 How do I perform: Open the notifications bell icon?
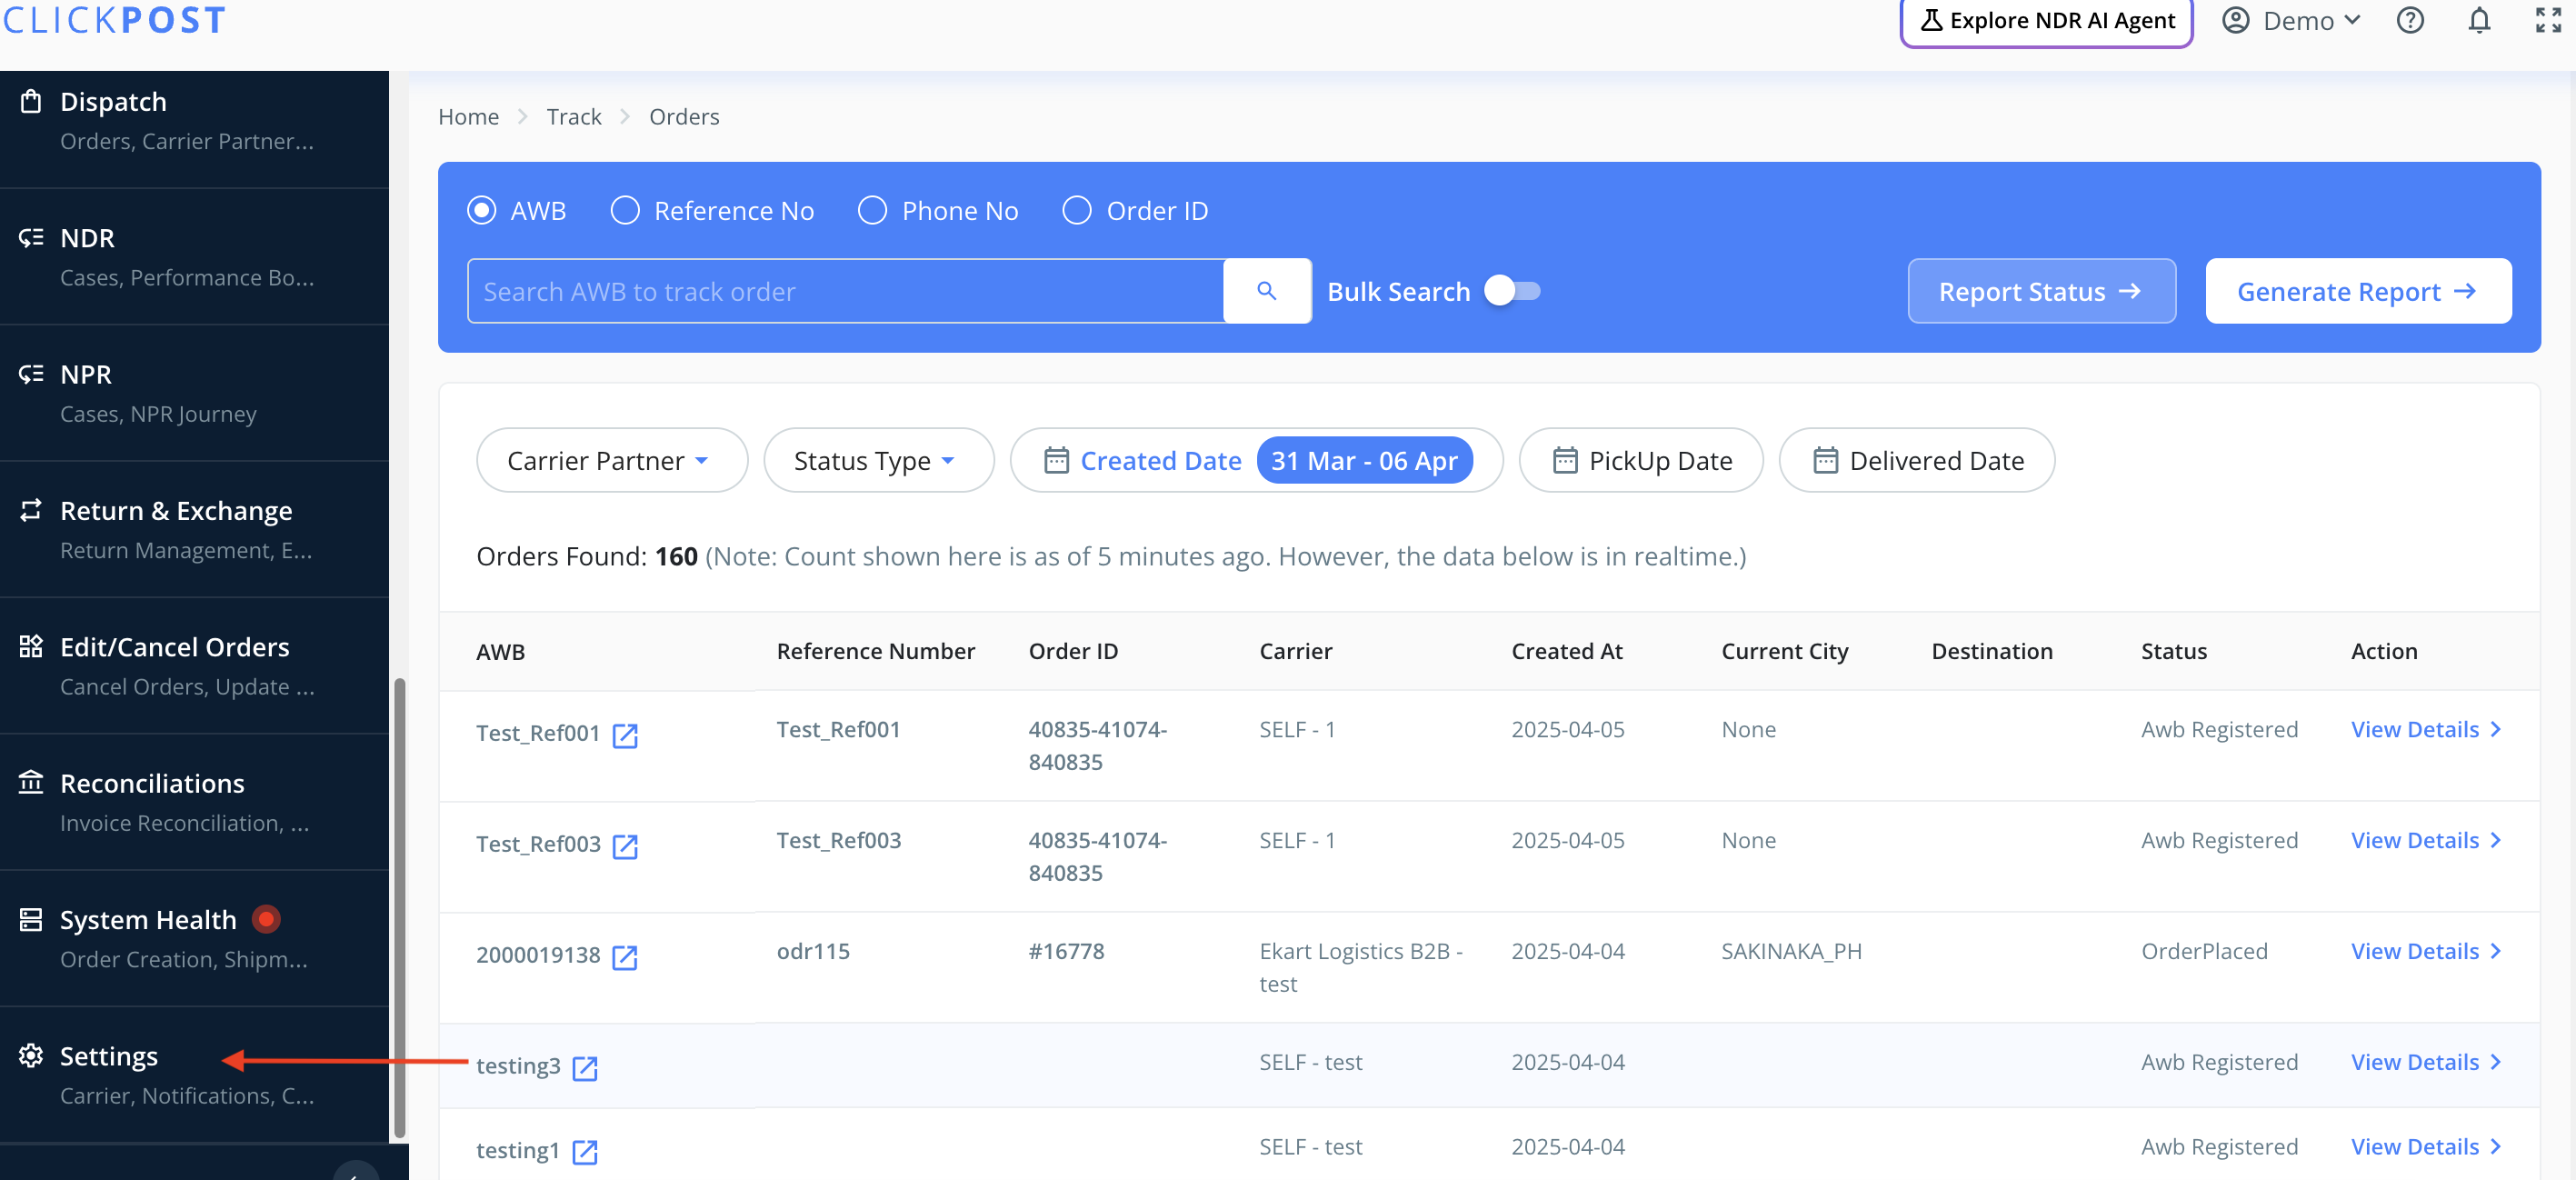click(2478, 21)
